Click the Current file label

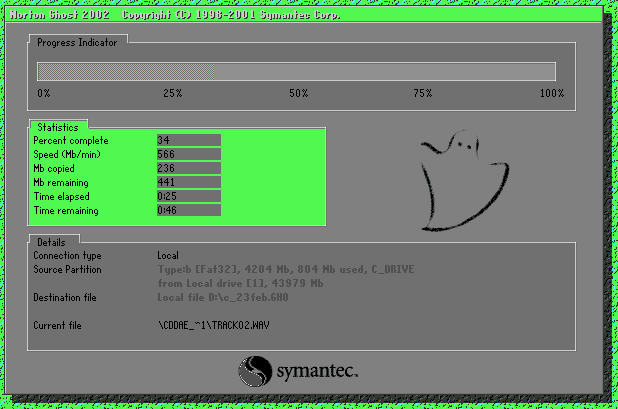click(58, 325)
